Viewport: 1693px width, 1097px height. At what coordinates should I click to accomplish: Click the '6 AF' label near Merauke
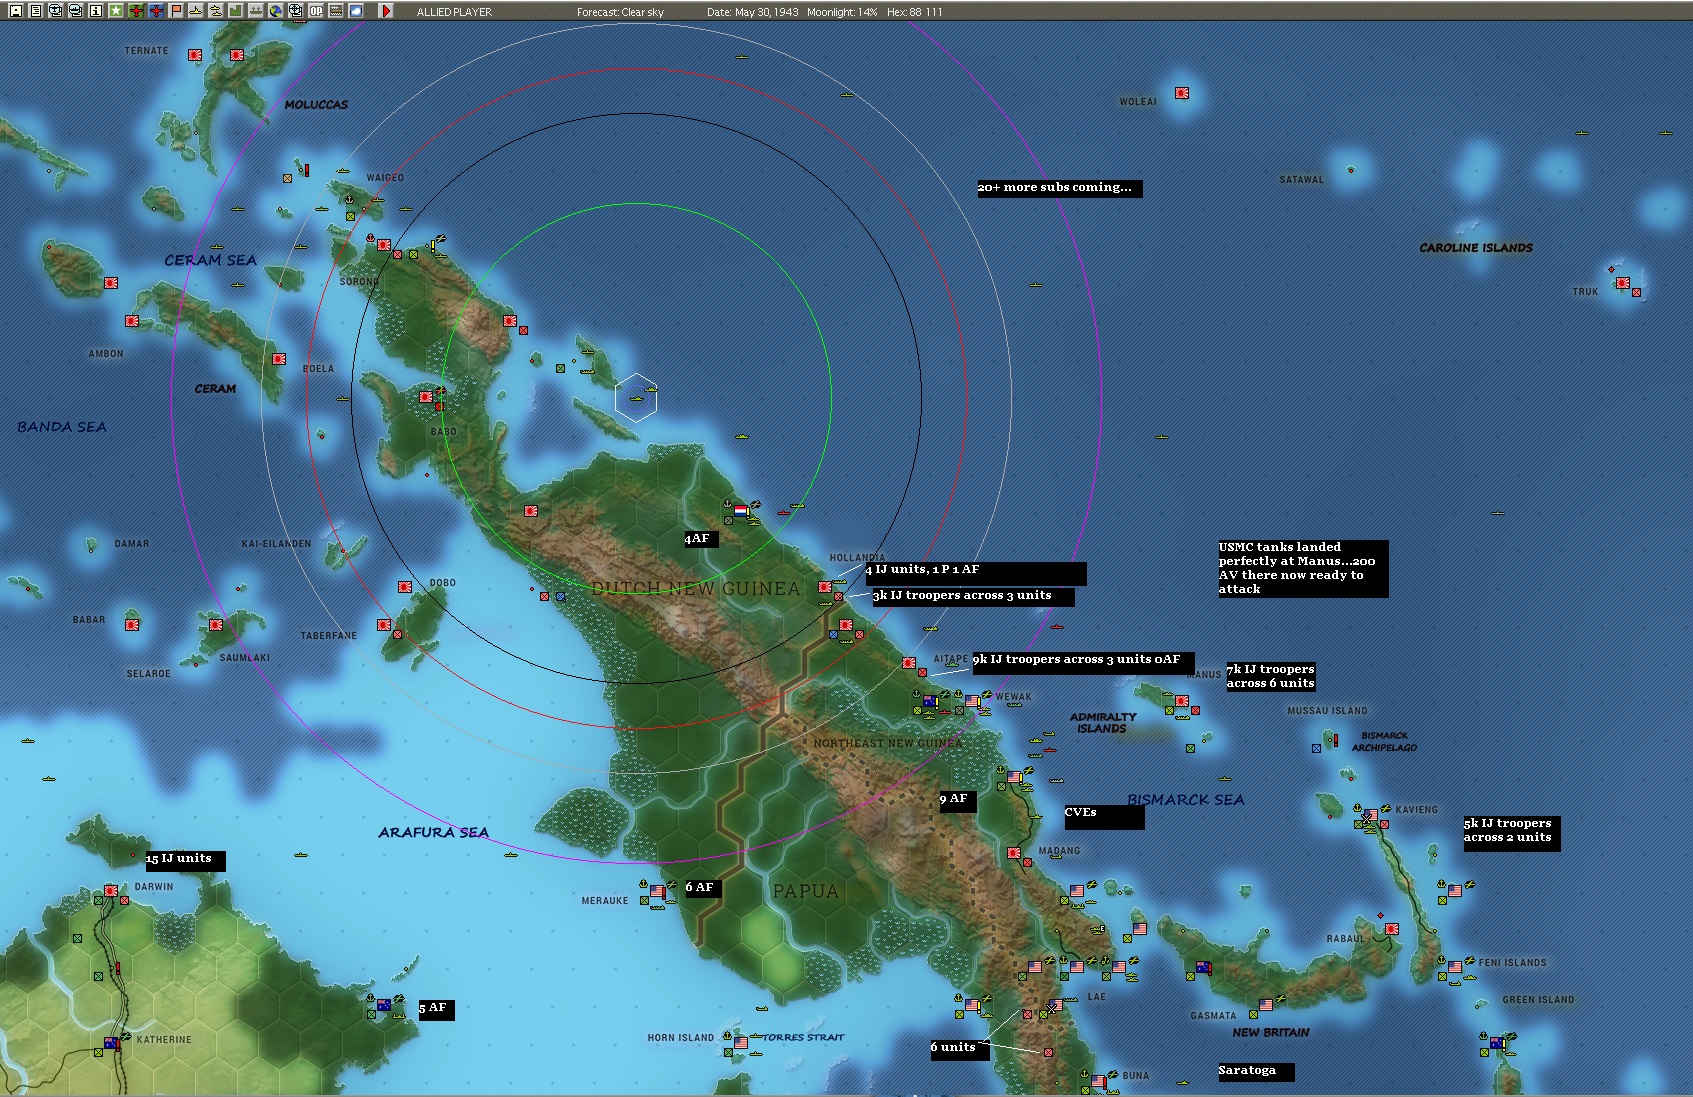point(702,888)
